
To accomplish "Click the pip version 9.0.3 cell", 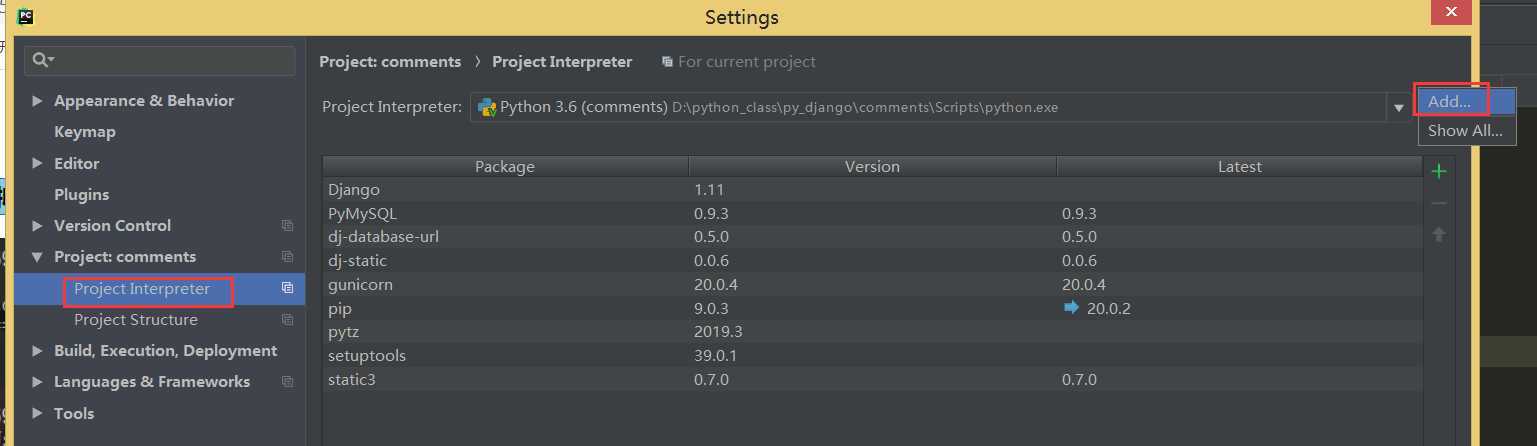I will [x=872, y=309].
